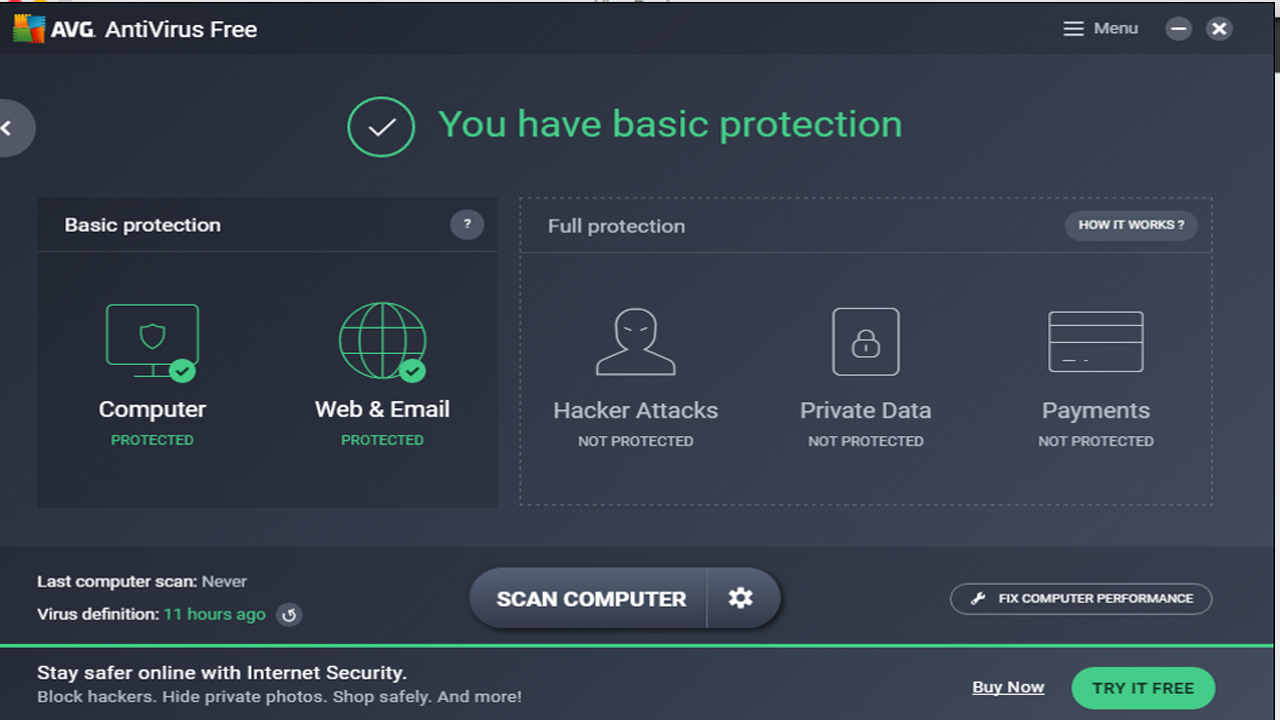Click the Private Data padlock icon
This screenshot has width=1280, height=720.
pyautogui.click(x=866, y=342)
